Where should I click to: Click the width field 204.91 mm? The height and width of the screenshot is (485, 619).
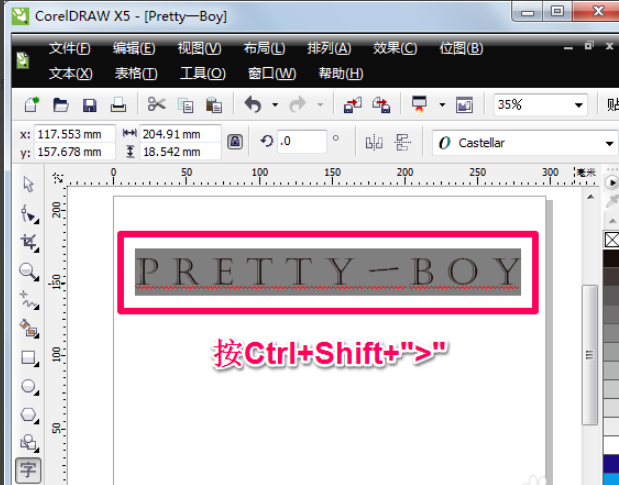(x=180, y=134)
